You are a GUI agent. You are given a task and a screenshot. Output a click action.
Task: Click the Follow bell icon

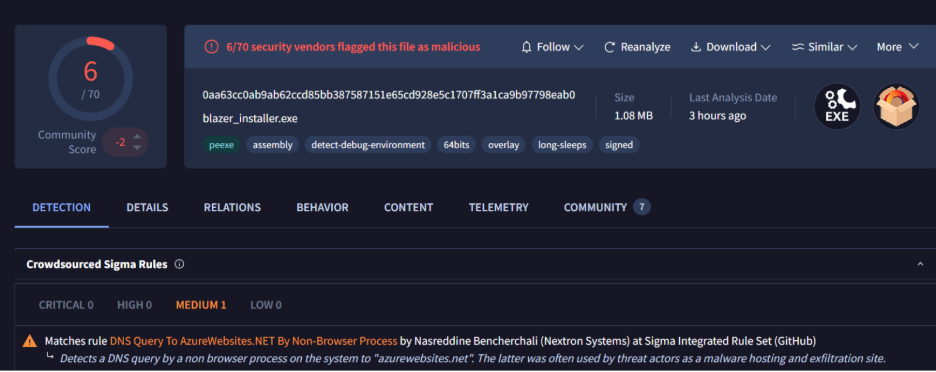tap(526, 47)
